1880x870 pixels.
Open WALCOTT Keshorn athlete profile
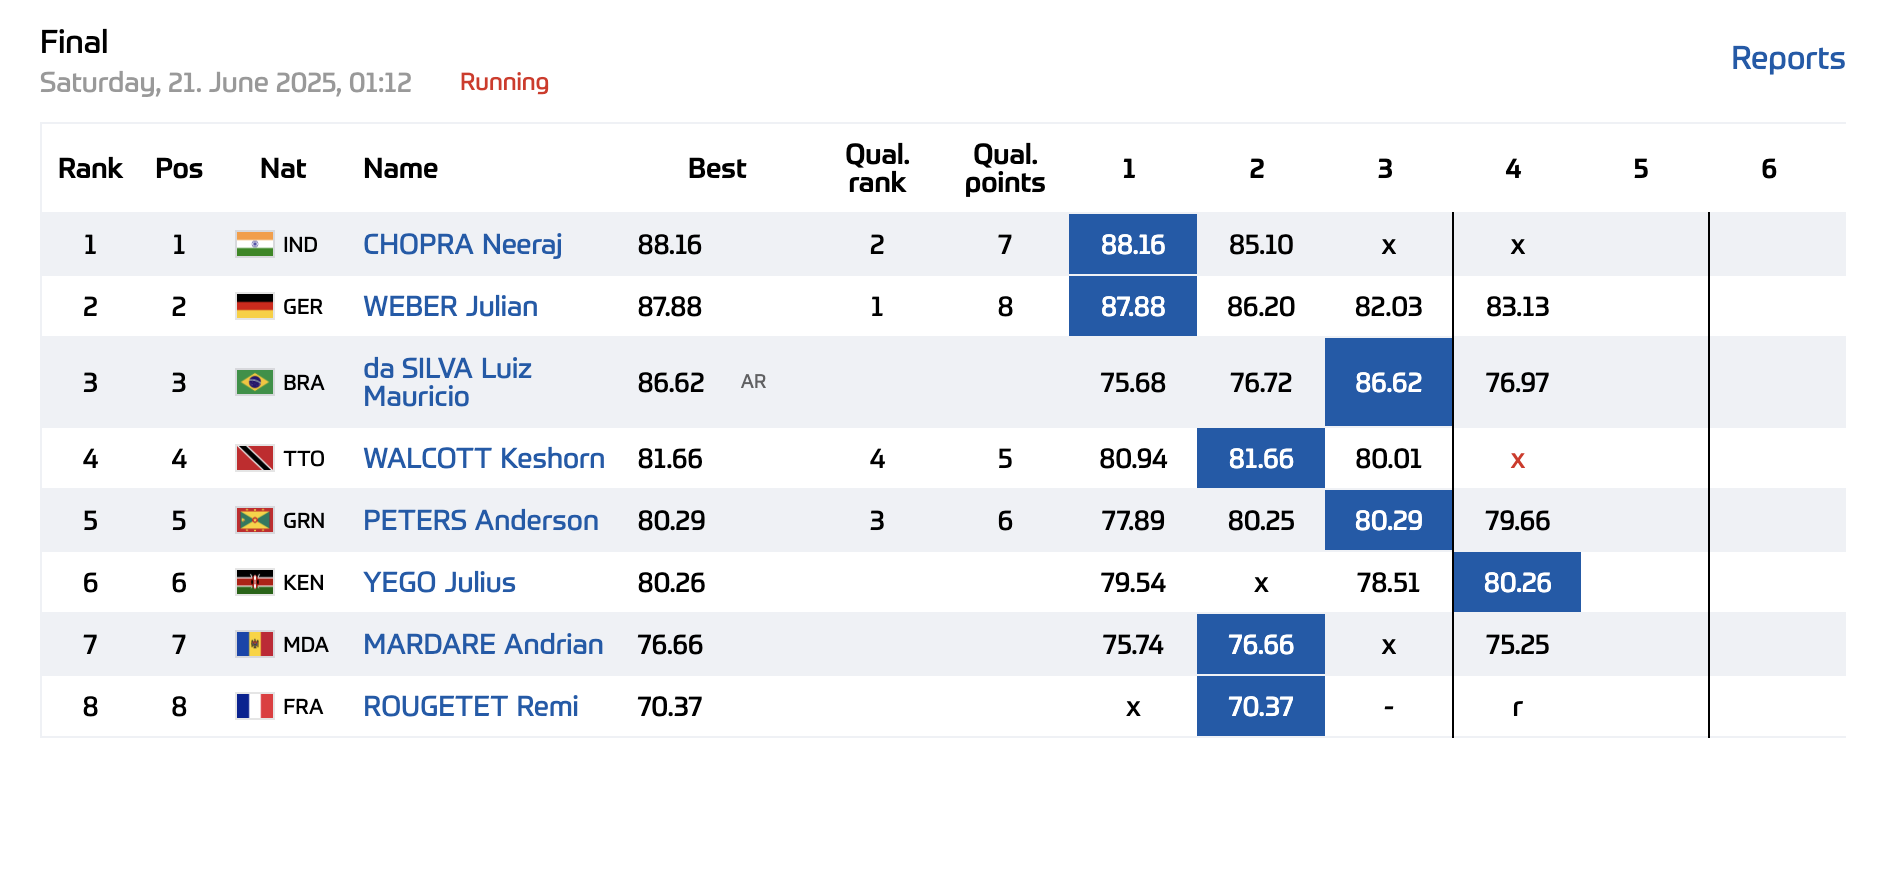point(484,458)
